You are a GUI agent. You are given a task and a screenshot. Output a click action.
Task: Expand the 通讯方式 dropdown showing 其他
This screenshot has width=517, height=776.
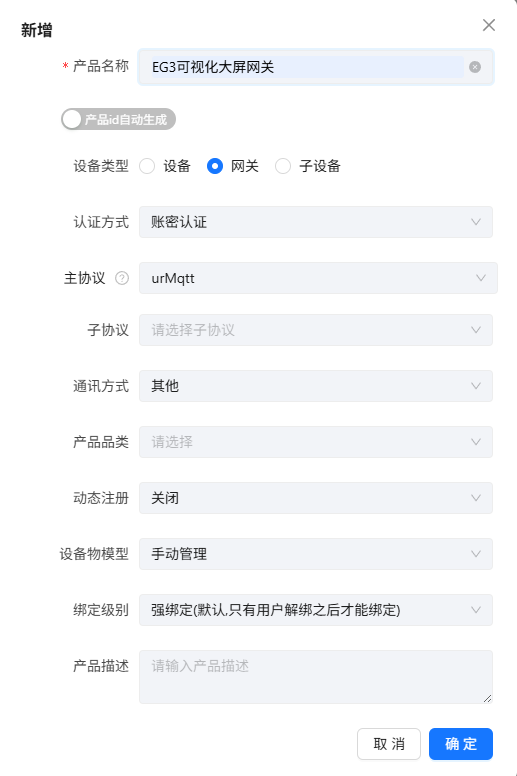316,386
